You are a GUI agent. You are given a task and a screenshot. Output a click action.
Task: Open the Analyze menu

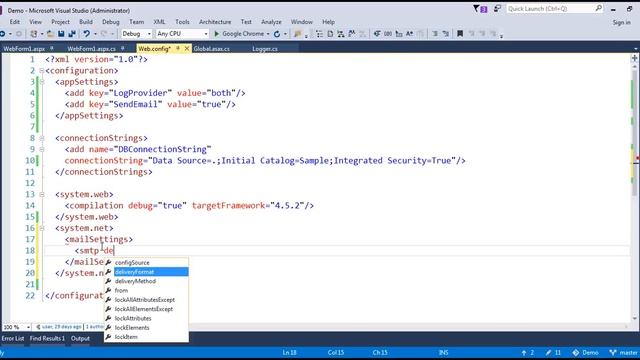[x=271, y=22]
